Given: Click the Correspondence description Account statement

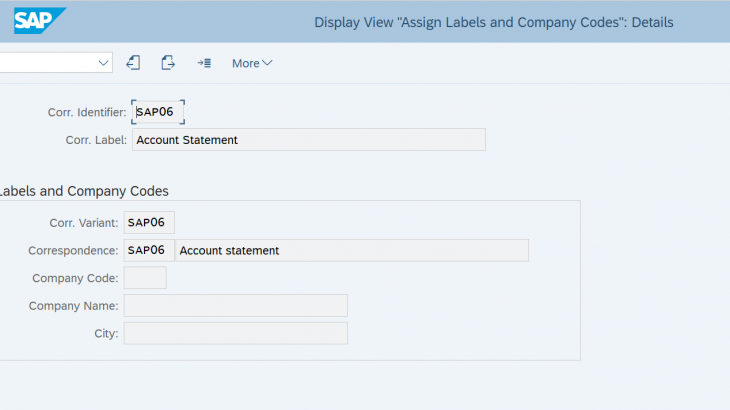Looking at the screenshot, I should pyautogui.click(x=352, y=250).
